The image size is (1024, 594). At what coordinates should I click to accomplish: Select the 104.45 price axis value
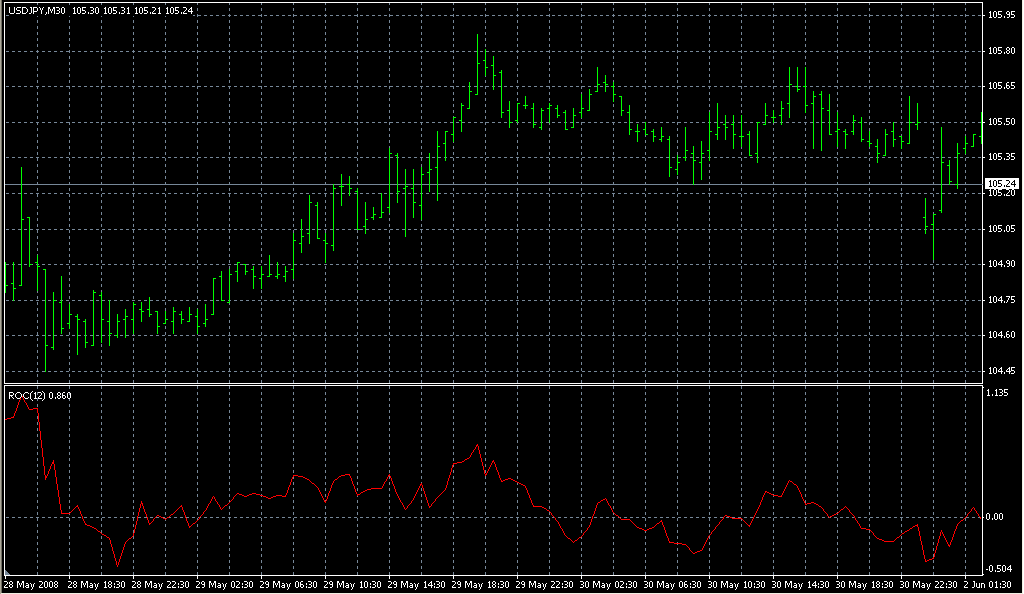tap(1001, 371)
